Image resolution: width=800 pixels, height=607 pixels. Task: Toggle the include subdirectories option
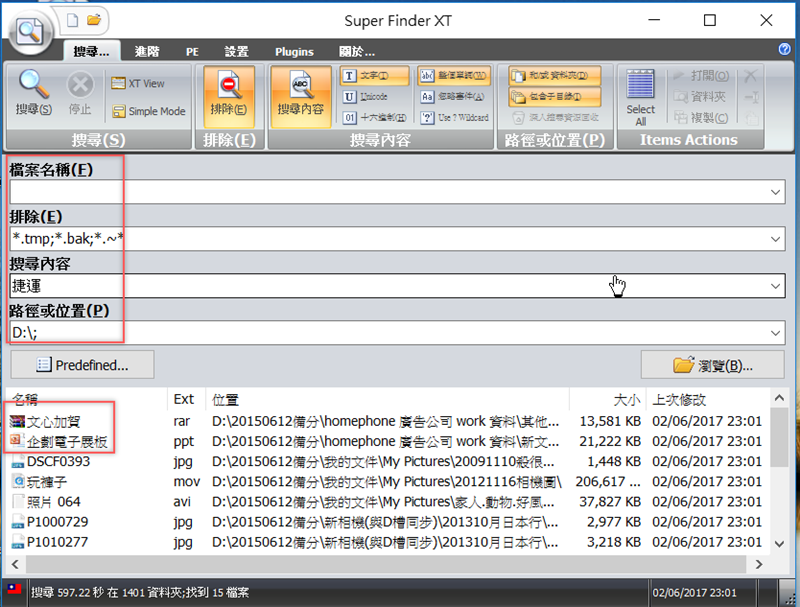tap(555, 97)
